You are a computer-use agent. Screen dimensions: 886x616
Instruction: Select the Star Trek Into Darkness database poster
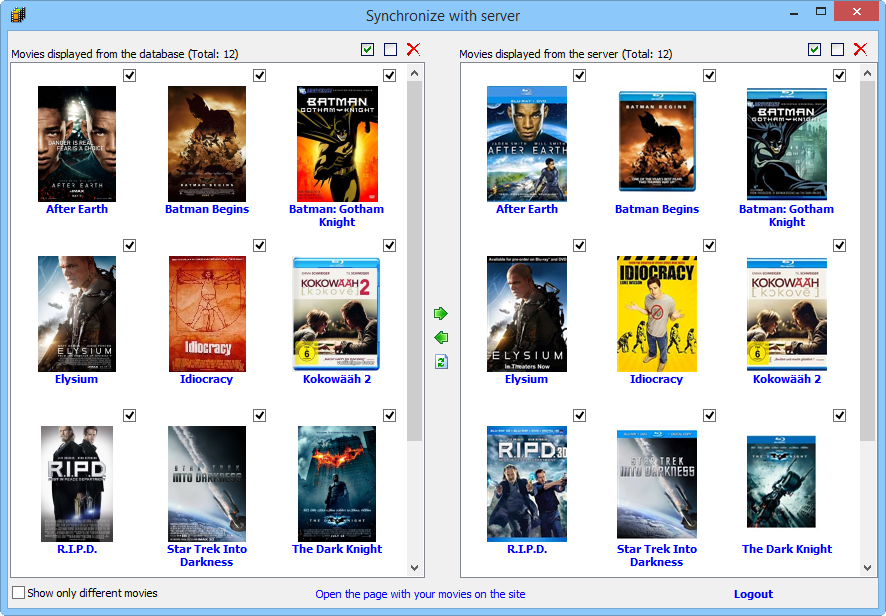click(x=207, y=484)
